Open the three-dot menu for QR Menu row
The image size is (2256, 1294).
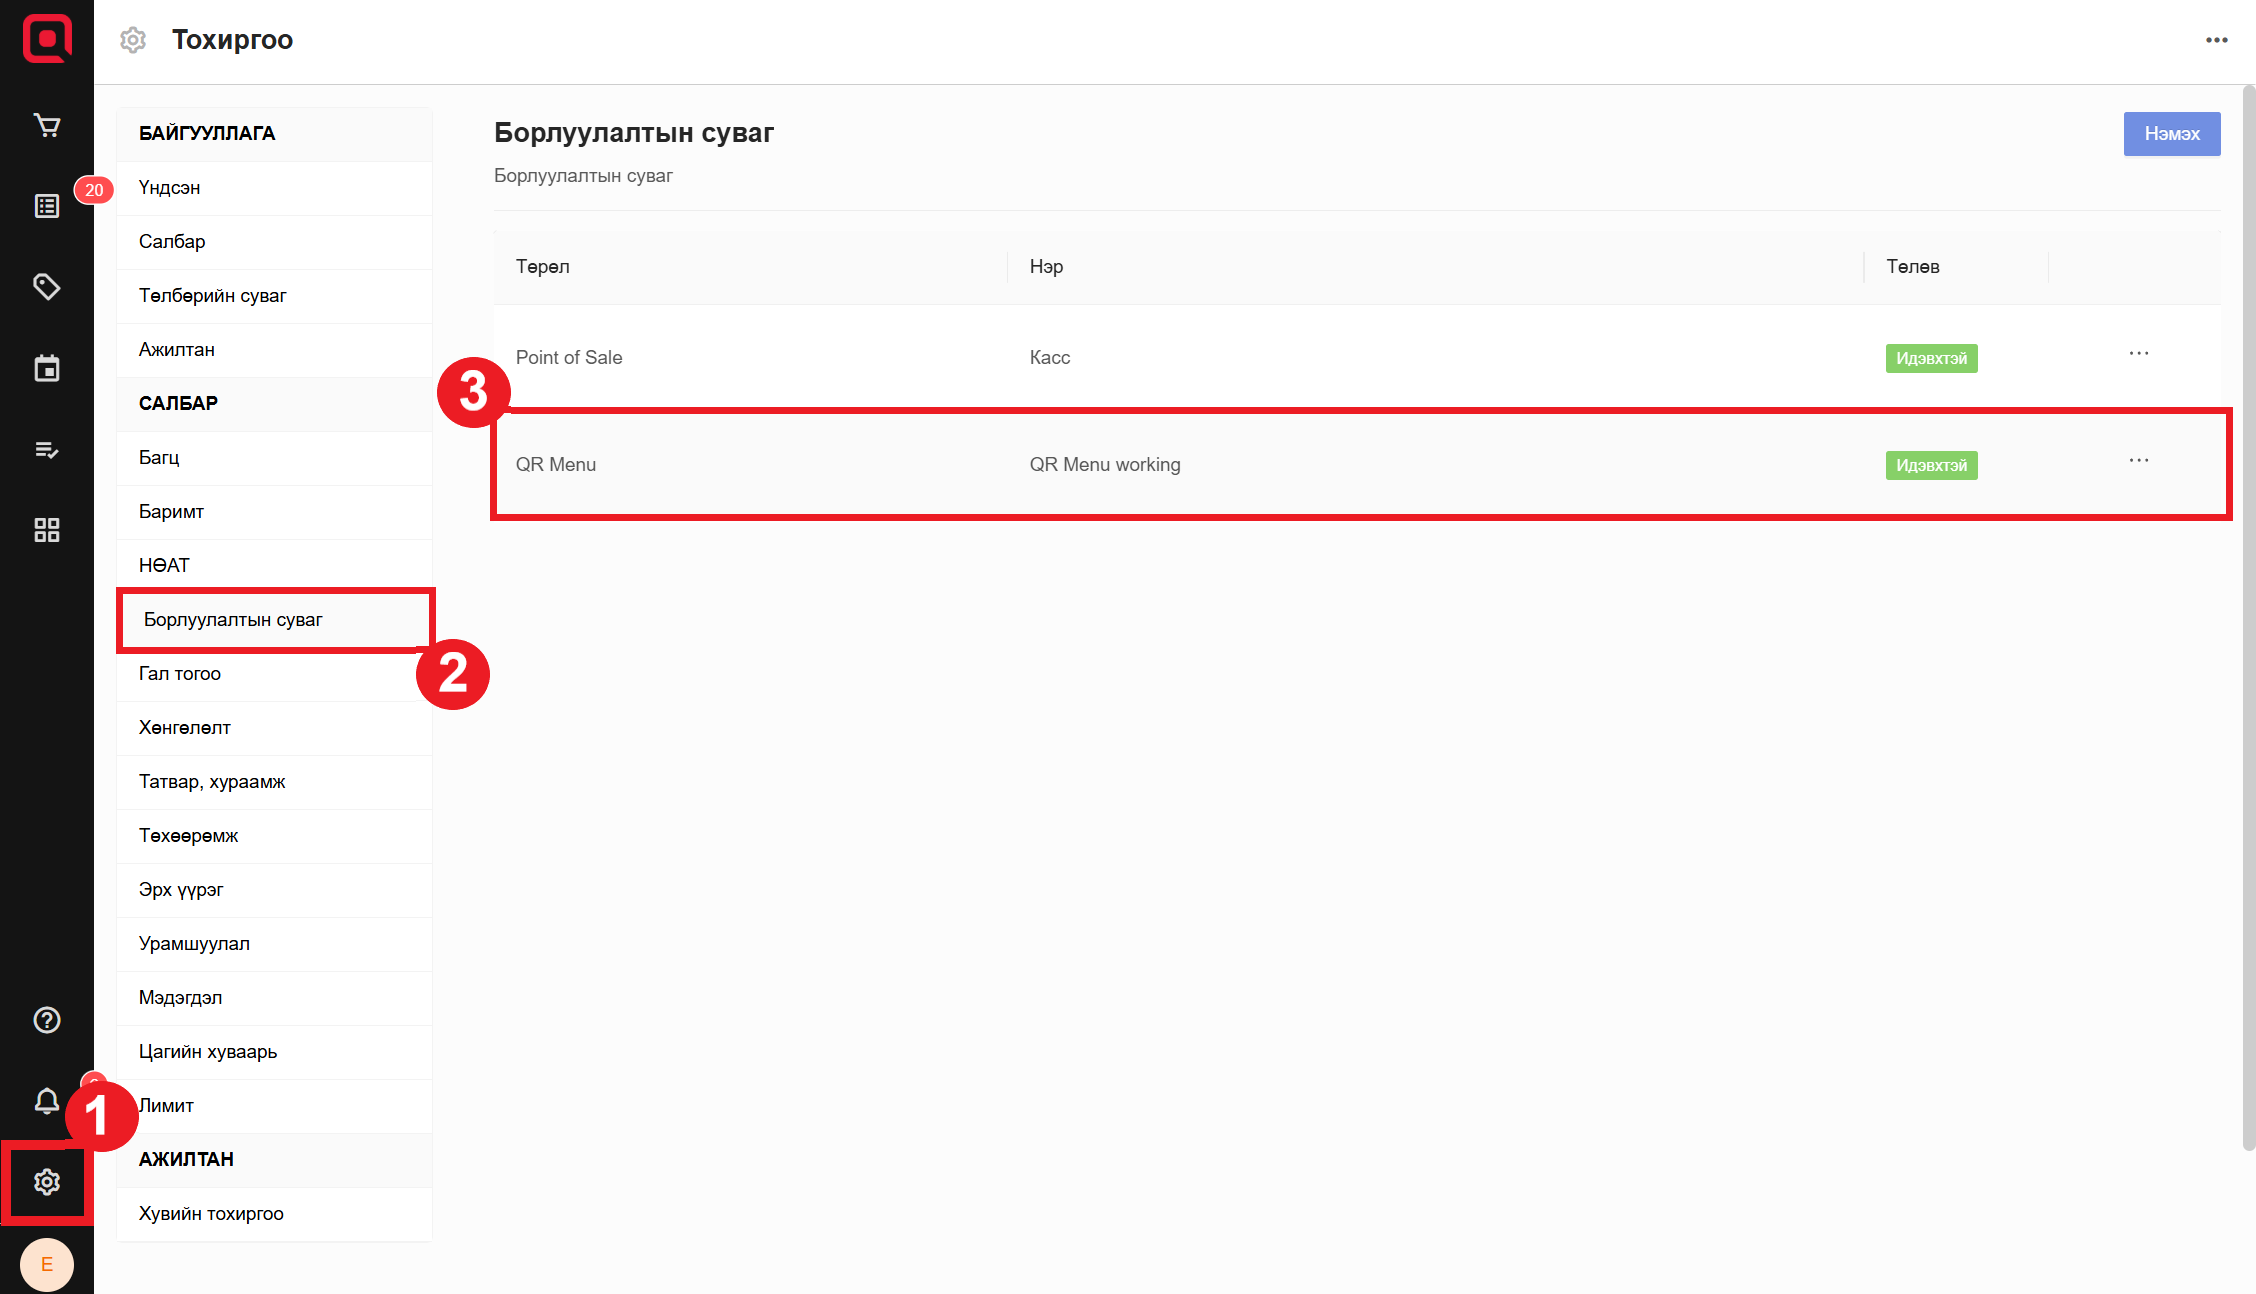[x=2139, y=461]
